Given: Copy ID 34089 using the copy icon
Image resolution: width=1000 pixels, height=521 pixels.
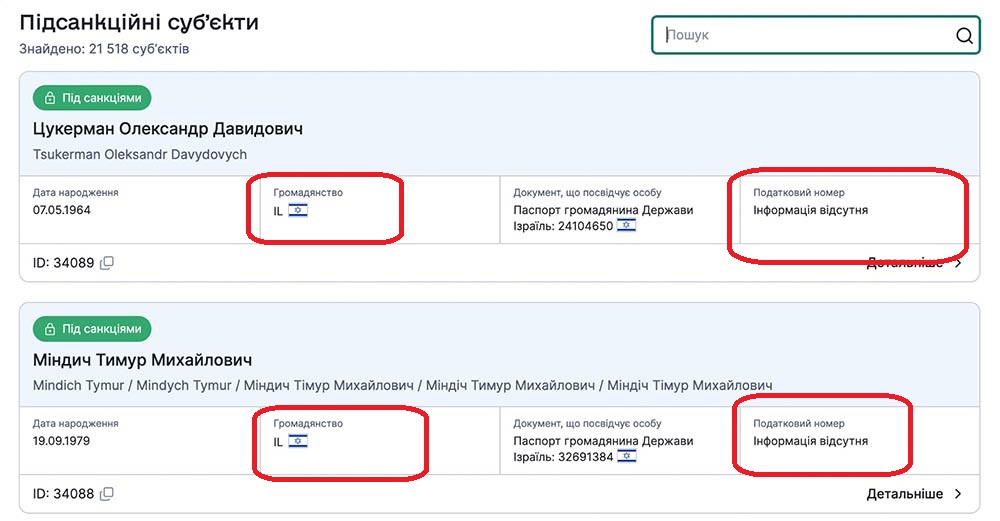Looking at the screenshot, I should [x=107, y=263].
